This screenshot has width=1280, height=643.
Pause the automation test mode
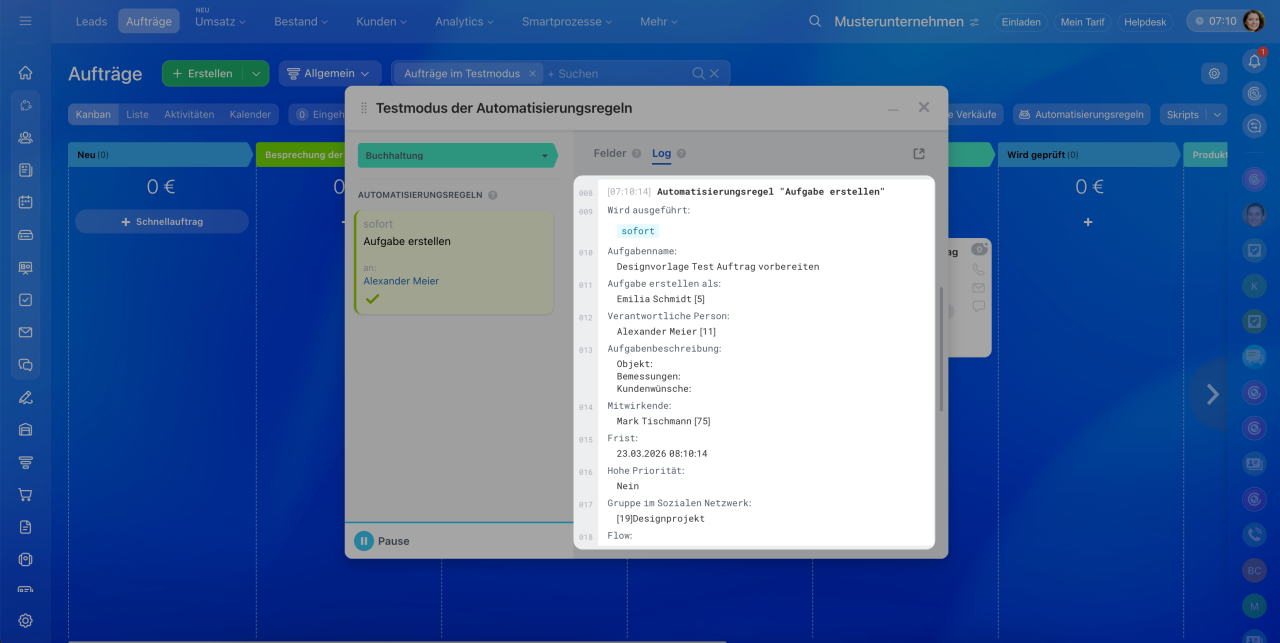pos(382,541)
